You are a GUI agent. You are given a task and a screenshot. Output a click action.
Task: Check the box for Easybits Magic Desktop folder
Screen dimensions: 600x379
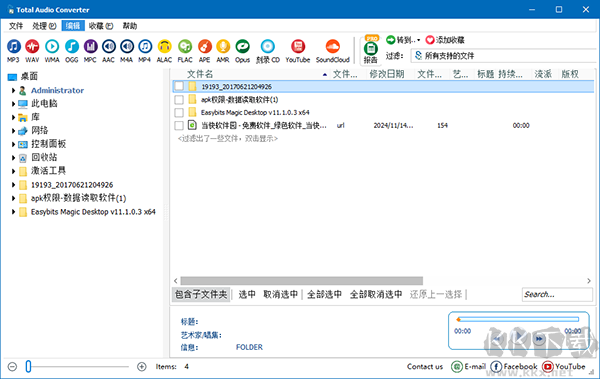[179, 113]
